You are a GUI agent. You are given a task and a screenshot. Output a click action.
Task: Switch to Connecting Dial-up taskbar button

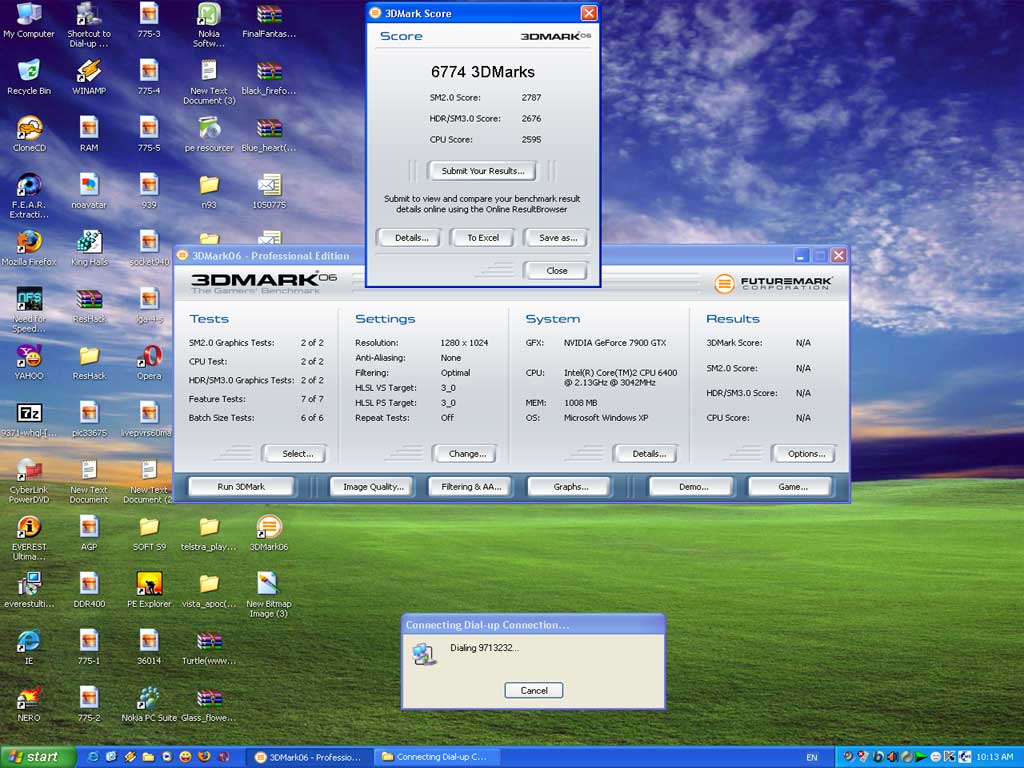[x=438, y=758]
